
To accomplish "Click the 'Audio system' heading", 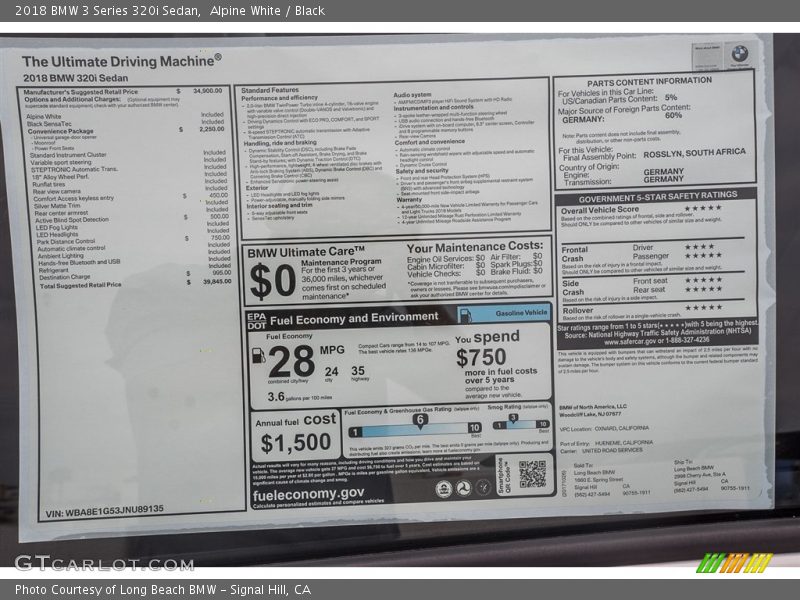I will coord(412,95).
